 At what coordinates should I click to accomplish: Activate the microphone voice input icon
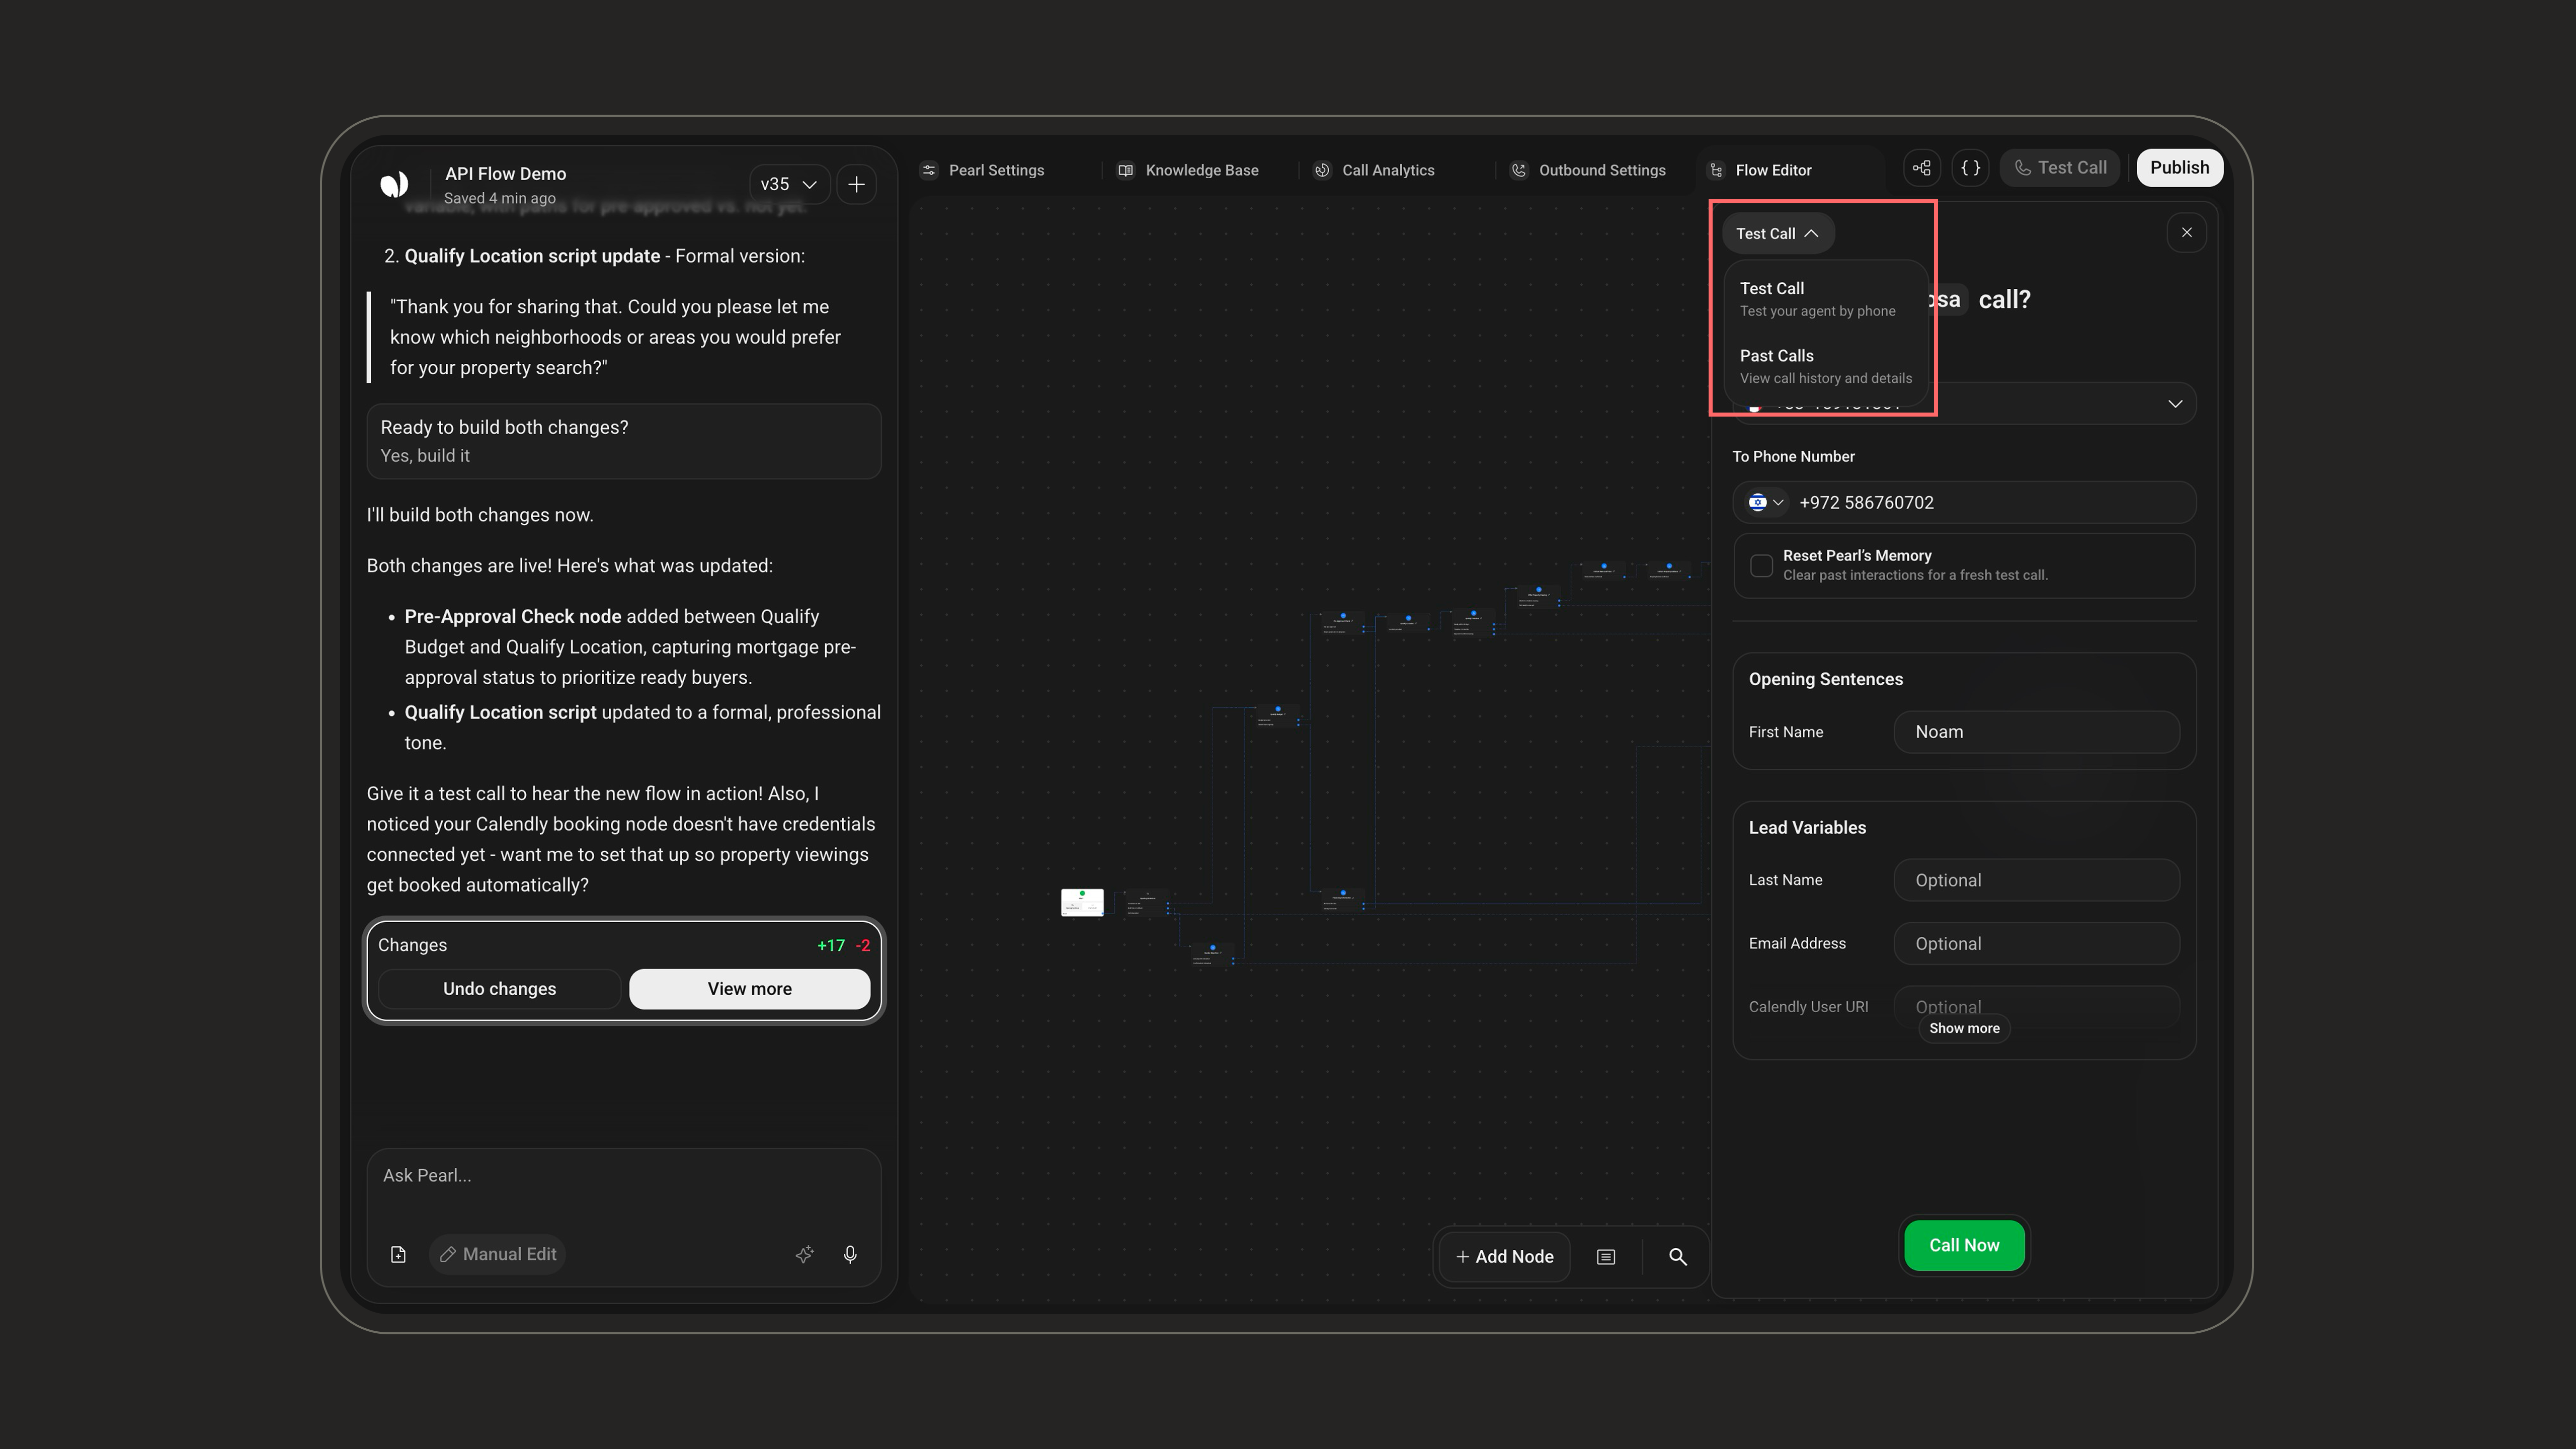[850, 1254]
